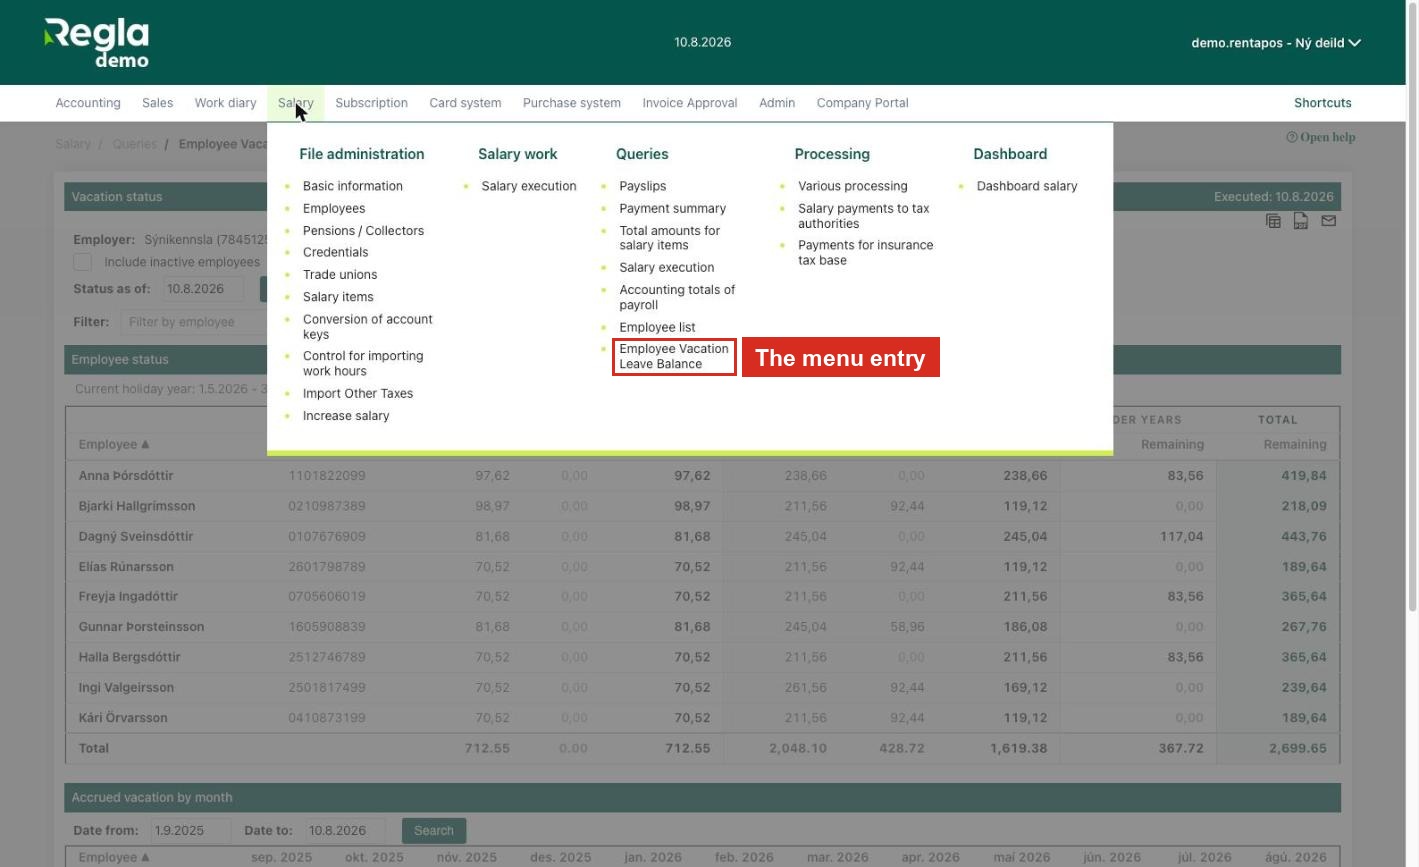The width and height of the screenshot is (1419, 867).
Task: Select Trade unions menu entry
Action: point(339,274)
